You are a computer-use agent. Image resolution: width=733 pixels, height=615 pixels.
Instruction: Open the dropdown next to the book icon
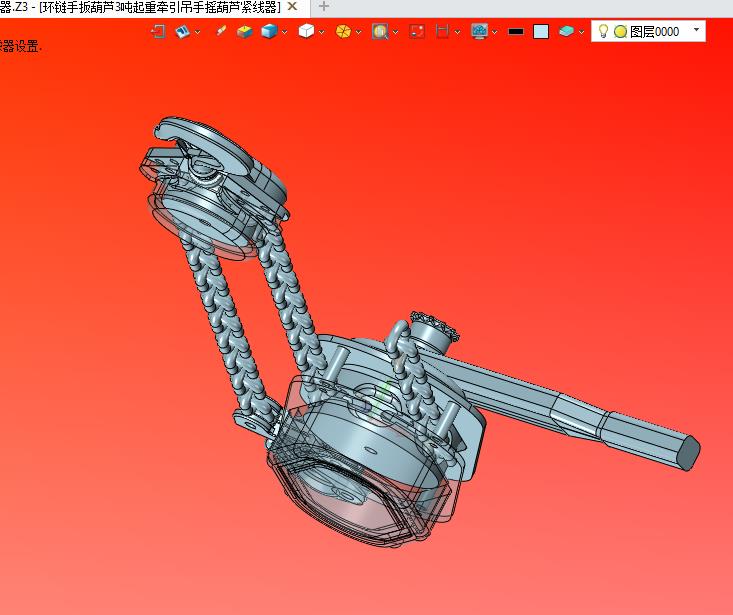198,32
